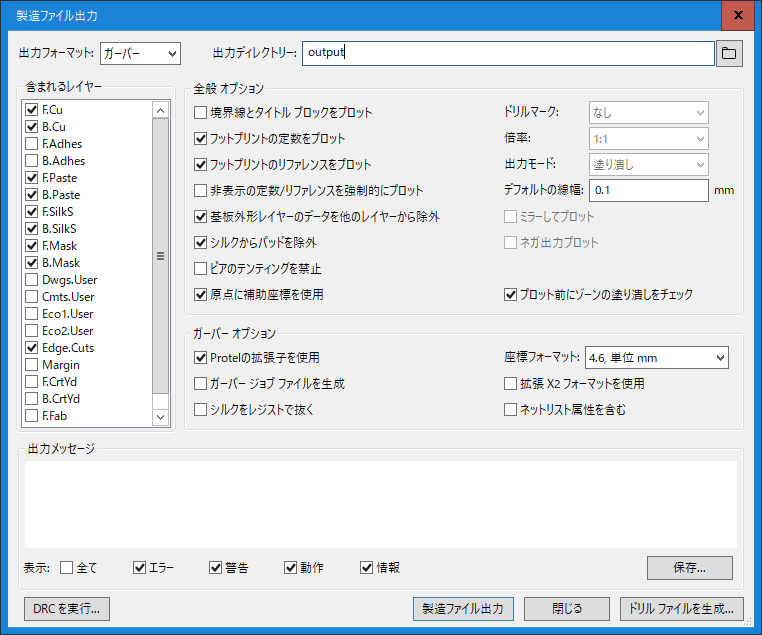762x635 pixels.
Task: Toggle フットプリントのリファレンスをプロット checkbox
Action: [200, 165]
